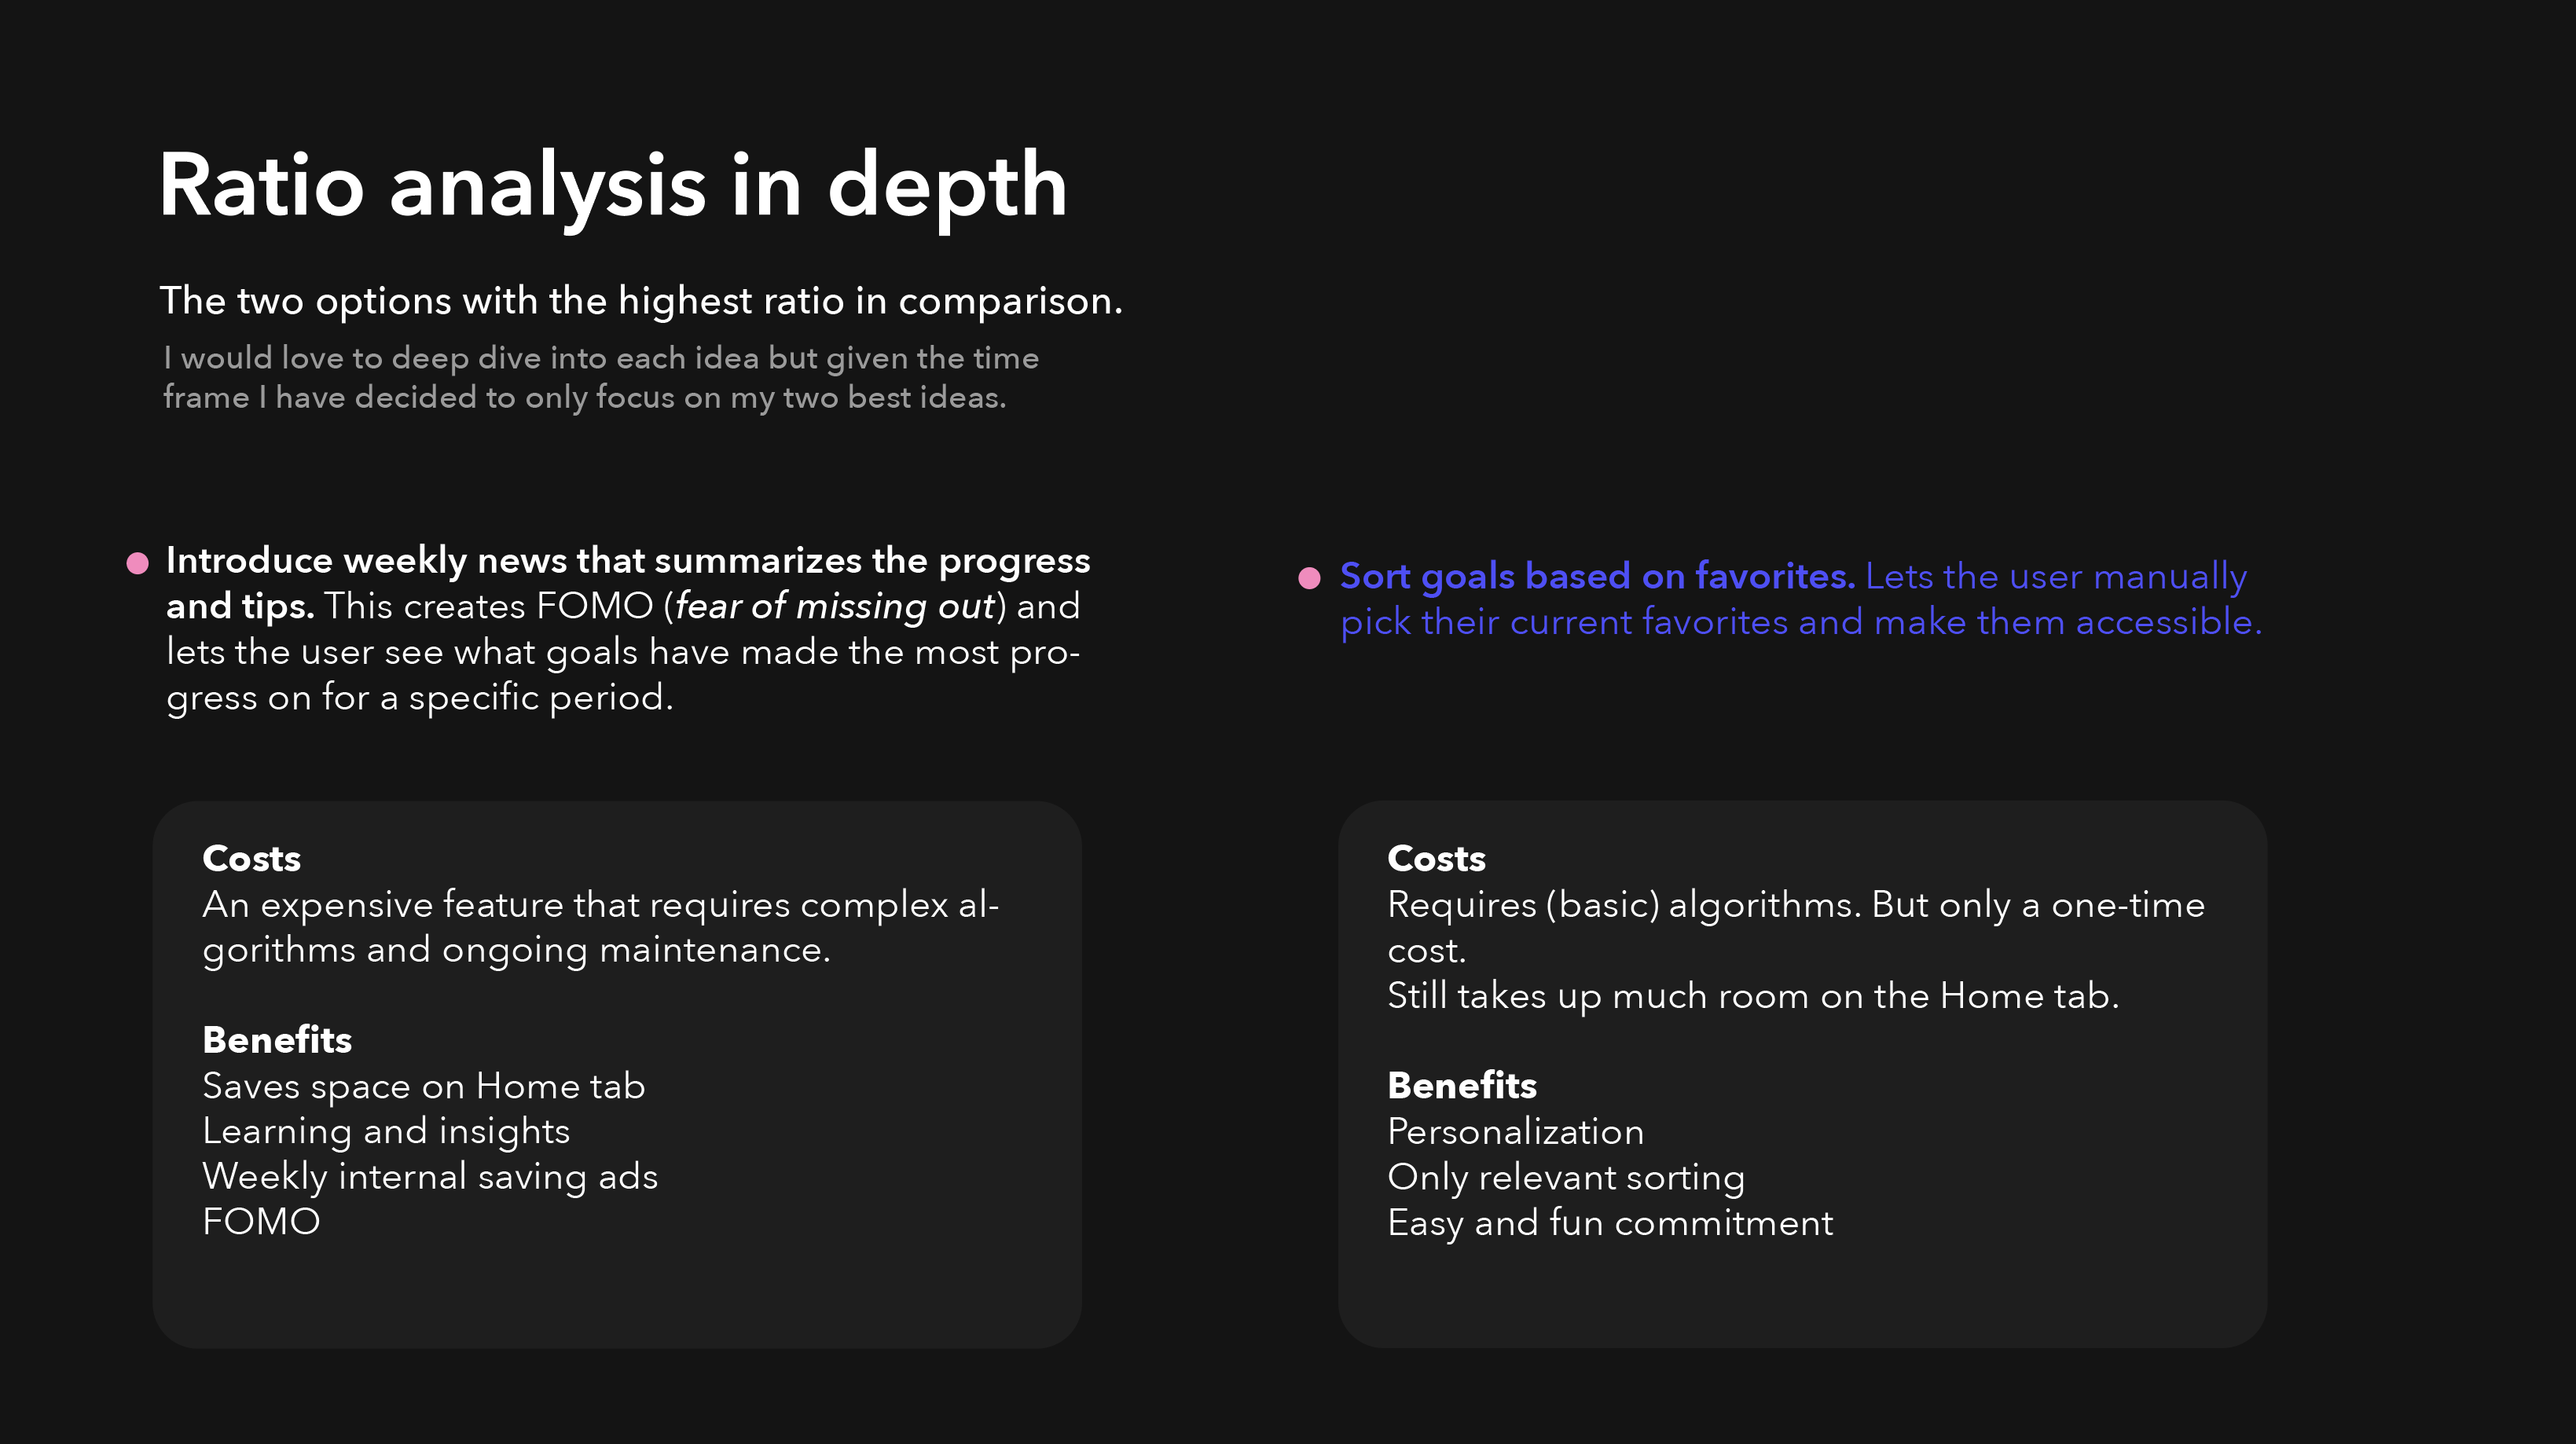The width and height of the screenshot is (2576, 1444).
Task: Select the 'FOMO' benefit in left card
Action: [x=261, y=1222]
